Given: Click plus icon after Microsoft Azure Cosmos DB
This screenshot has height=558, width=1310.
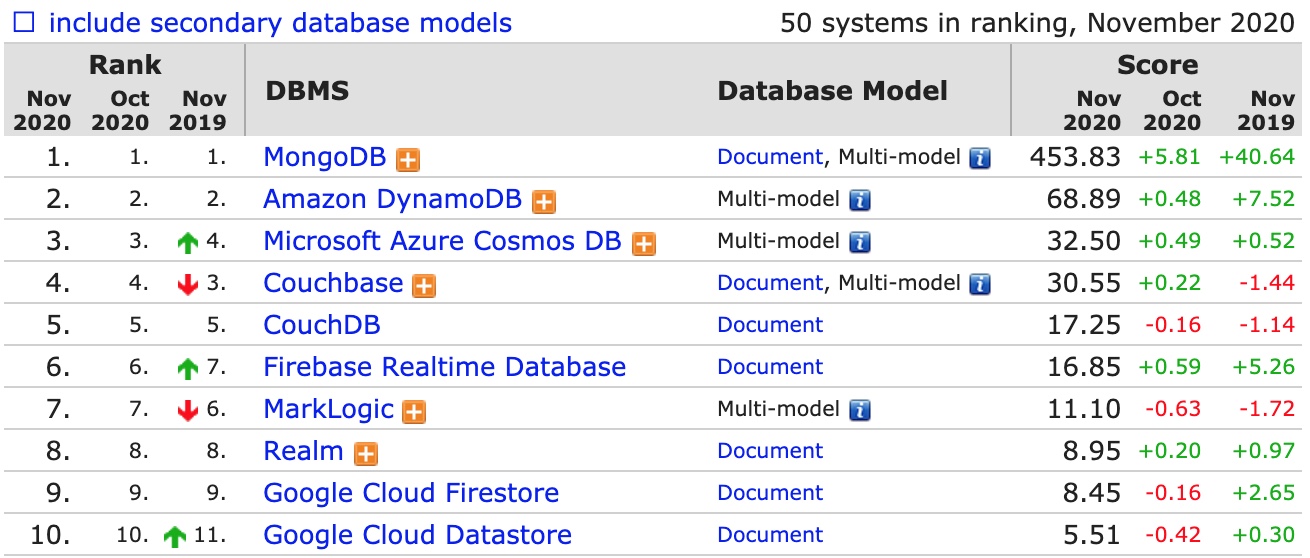Looking at the screenshot, I should coord(644,243).
